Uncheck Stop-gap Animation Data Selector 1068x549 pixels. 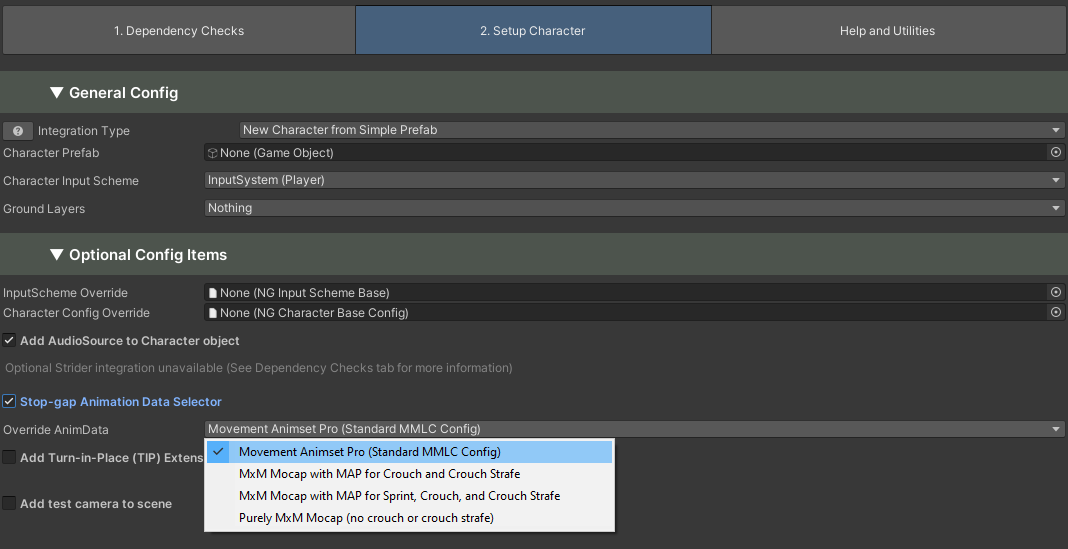[x=9, y=401]
